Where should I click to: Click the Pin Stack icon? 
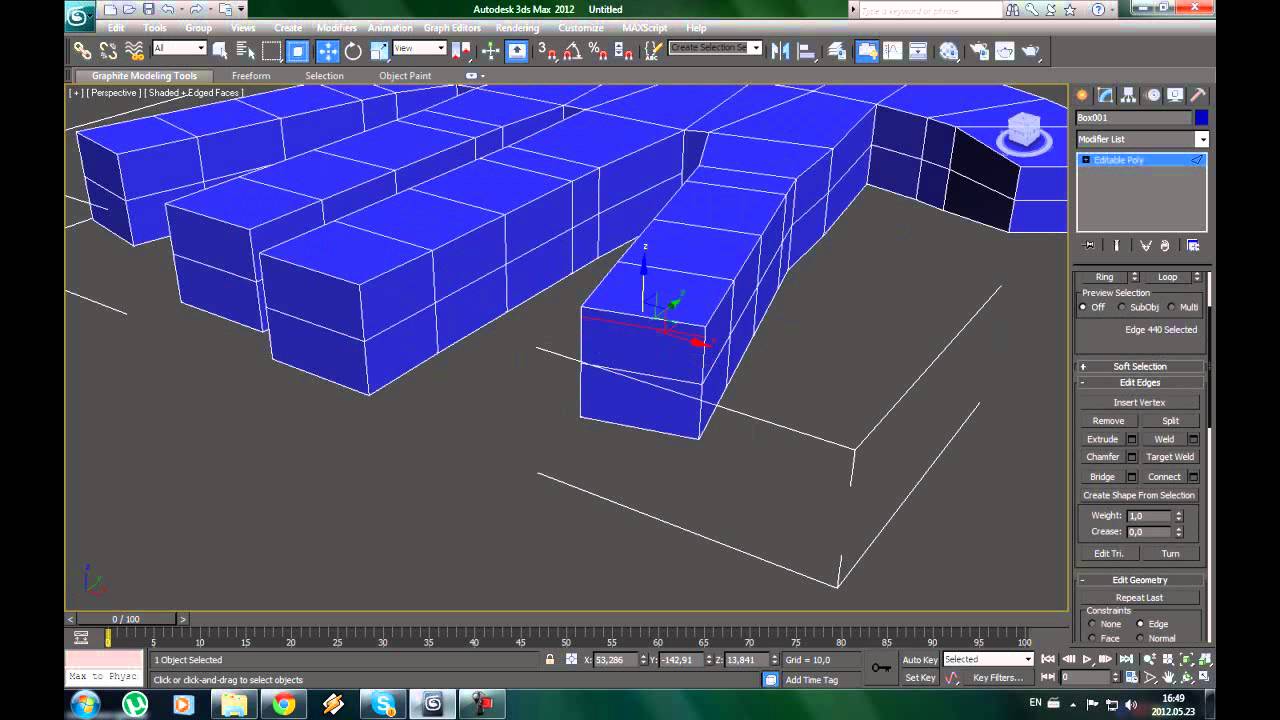(1090, 245)
